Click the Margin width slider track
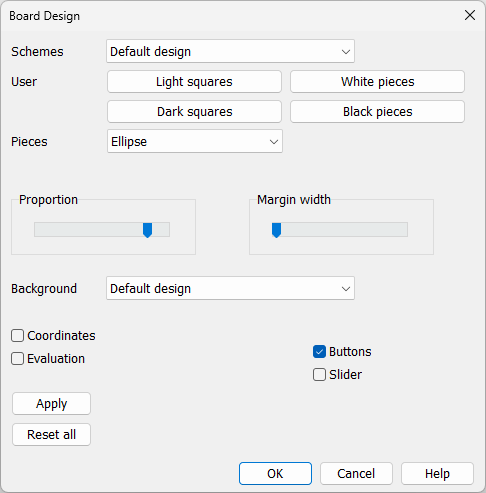This screenshot has height=493, width=486. (x=340, y=230)
